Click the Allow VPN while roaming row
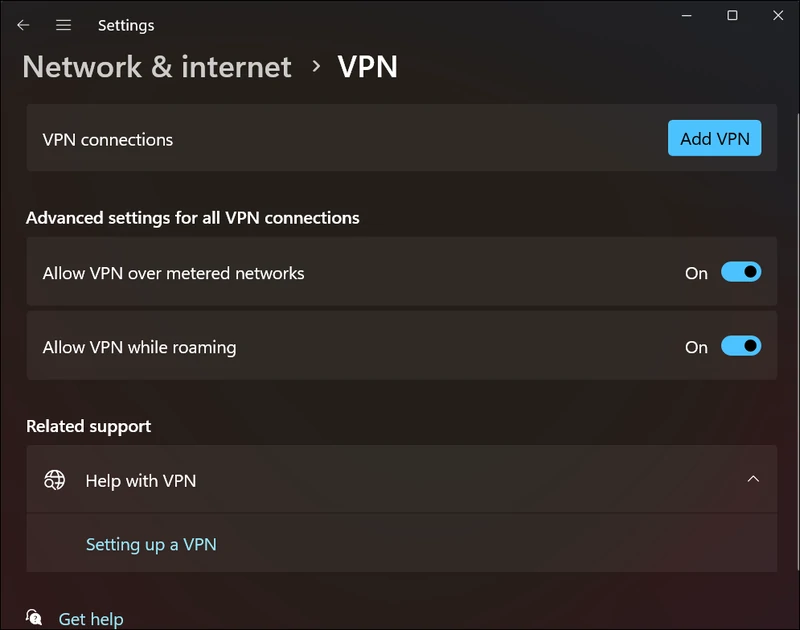Viewport: 800px width, 630px height. (x=139, y=347)
